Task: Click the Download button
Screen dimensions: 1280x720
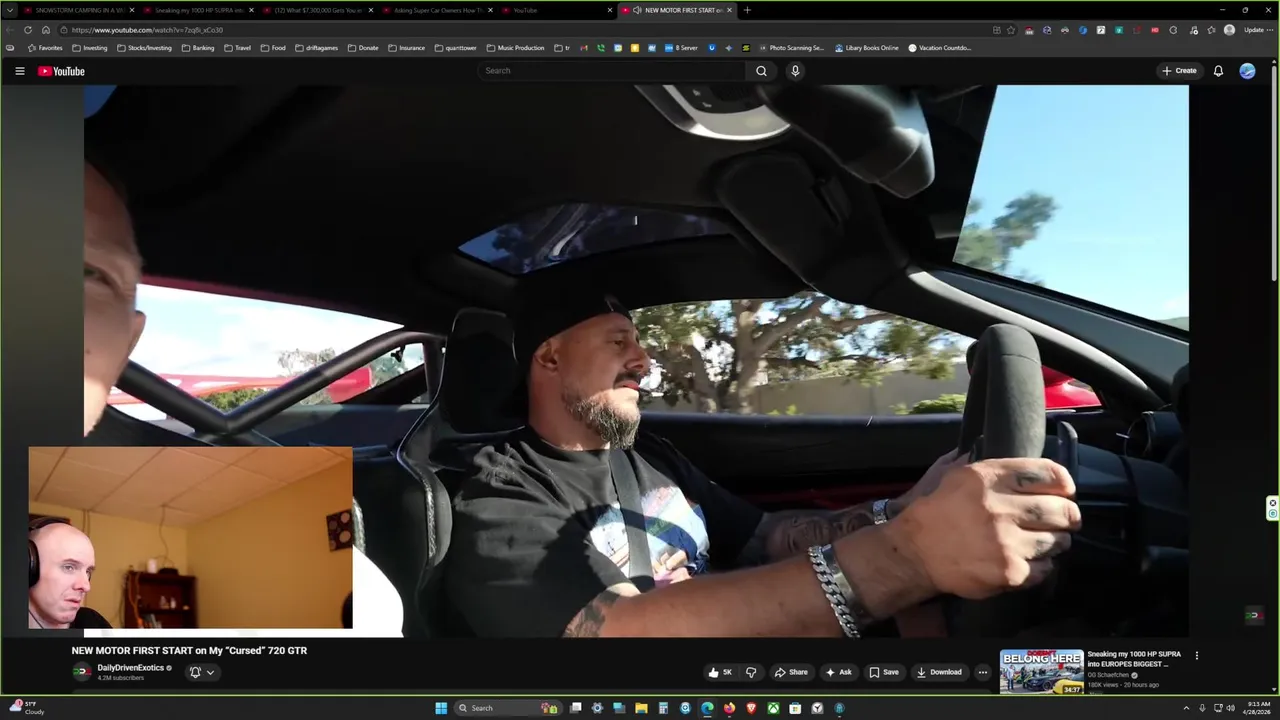Action: (939, 672)
